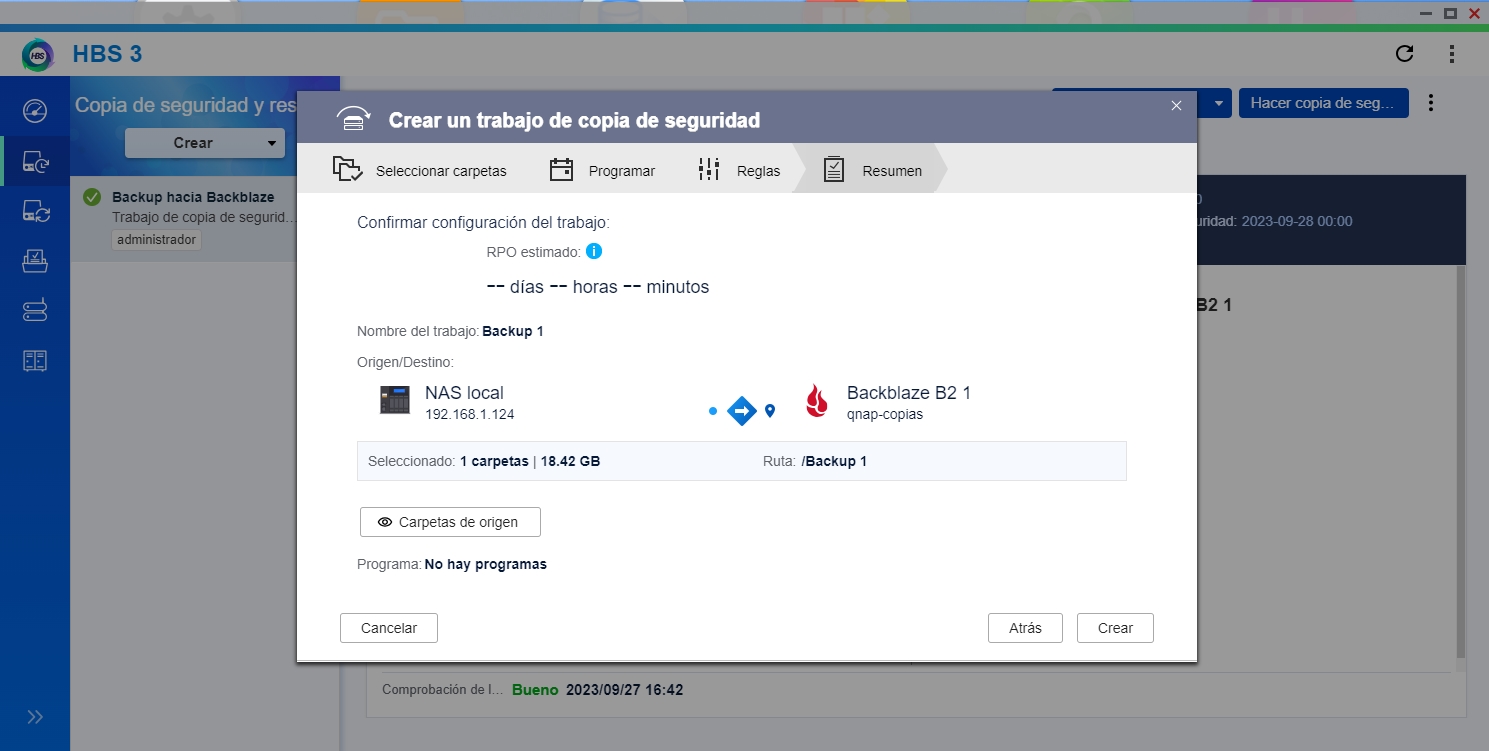
Task: Open job actions three-dot menu
Action: (1431, 103)
